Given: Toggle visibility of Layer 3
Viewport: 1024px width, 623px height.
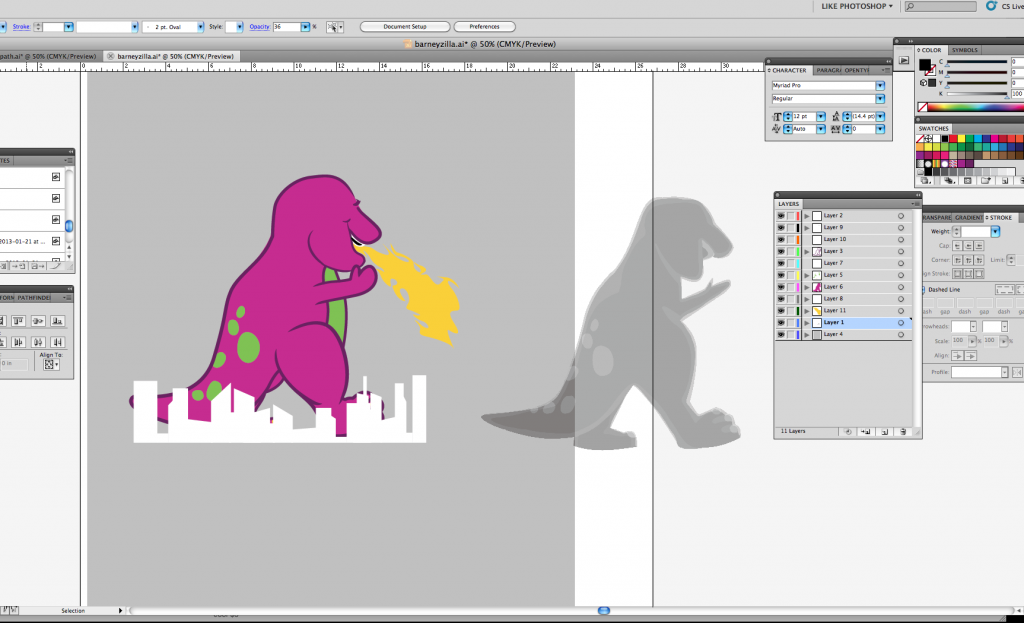Looking at the screenshot, I should pyautogui.click(x=780, y=251).
